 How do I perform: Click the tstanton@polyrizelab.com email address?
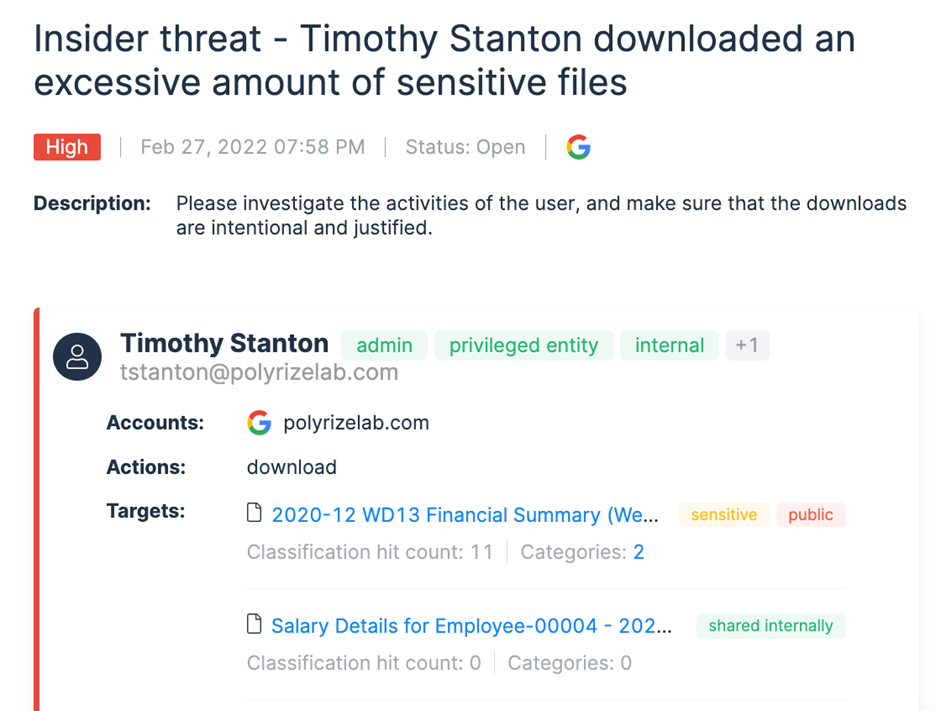click(x=259, y=373)
